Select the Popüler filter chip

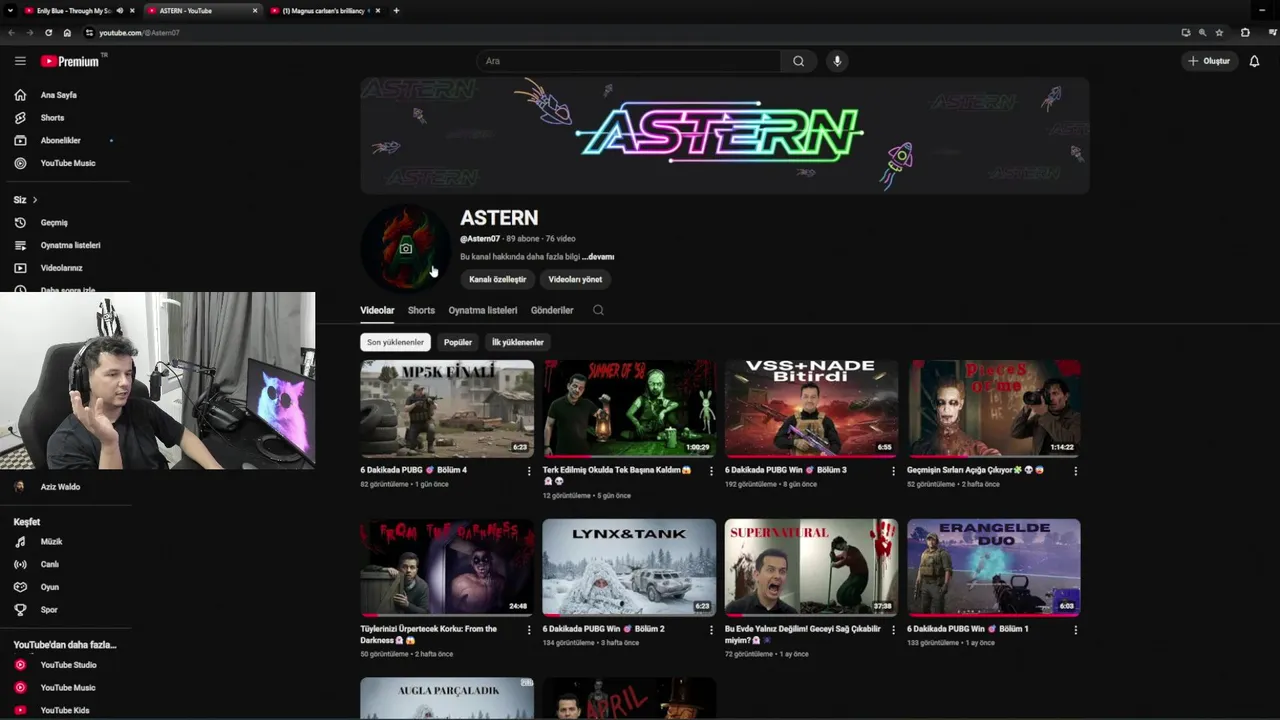[x=458, y=342]
